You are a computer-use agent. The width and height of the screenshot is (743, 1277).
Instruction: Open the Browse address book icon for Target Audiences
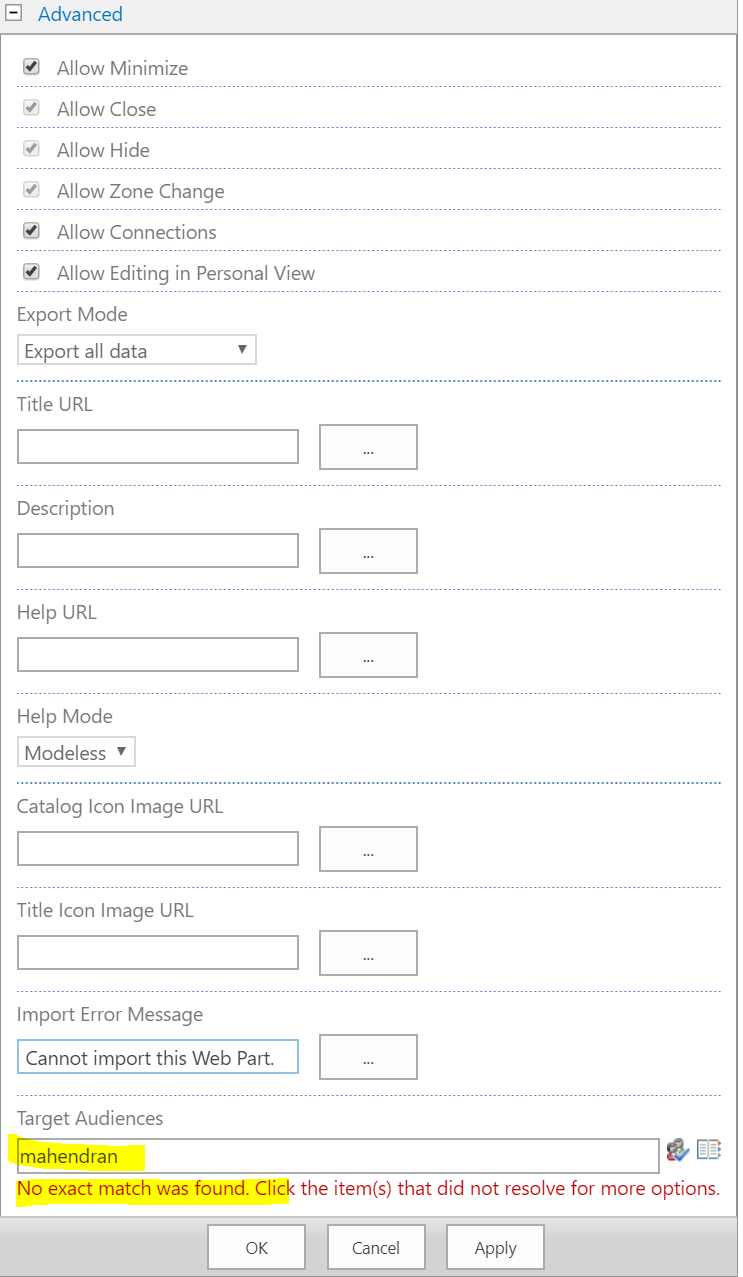[x=709, y=1151]
